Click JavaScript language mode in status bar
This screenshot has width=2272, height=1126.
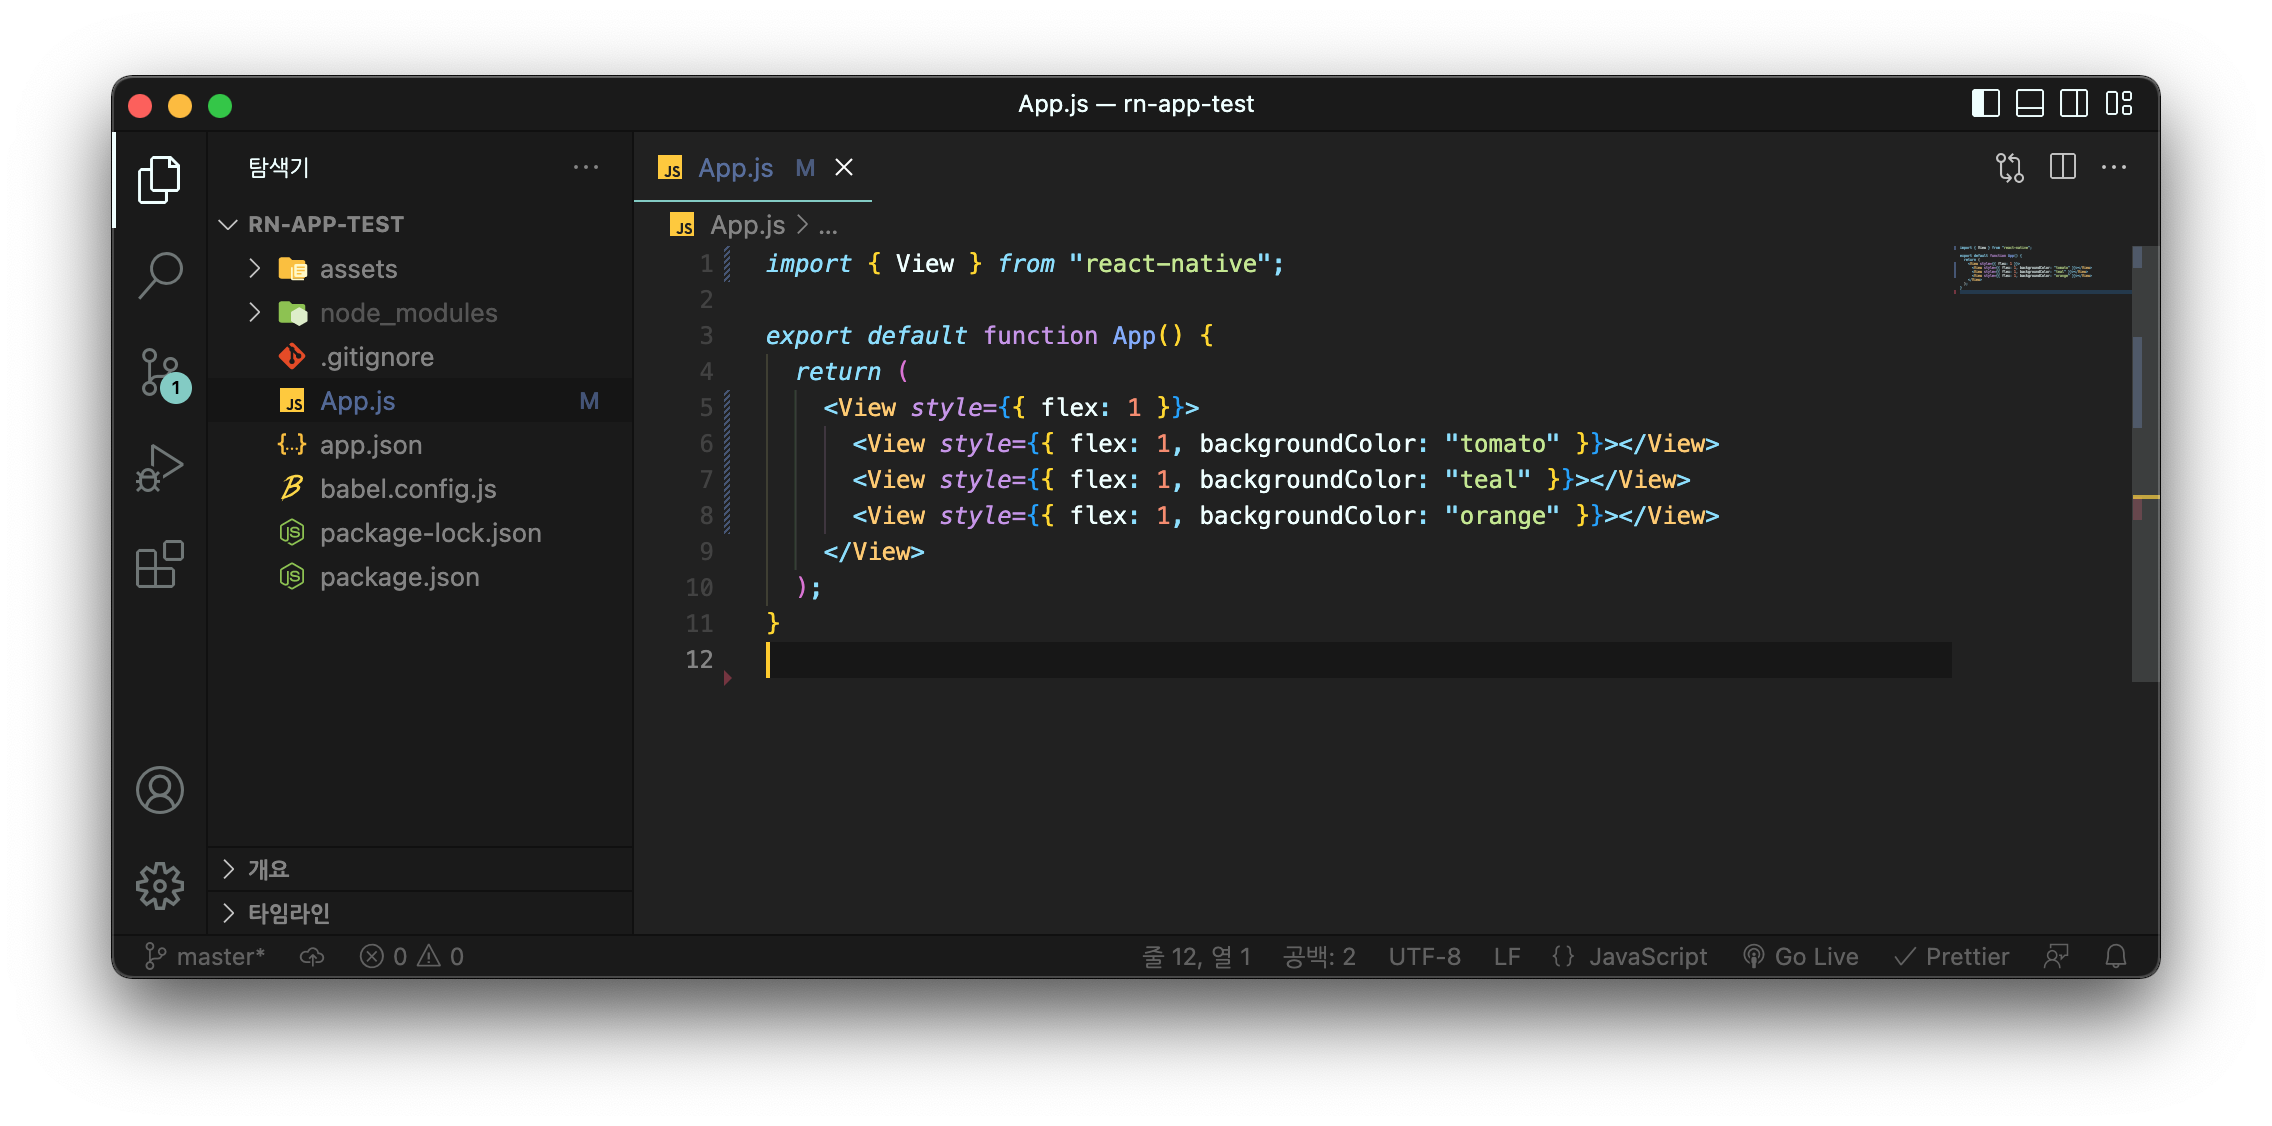[1647, 957]
